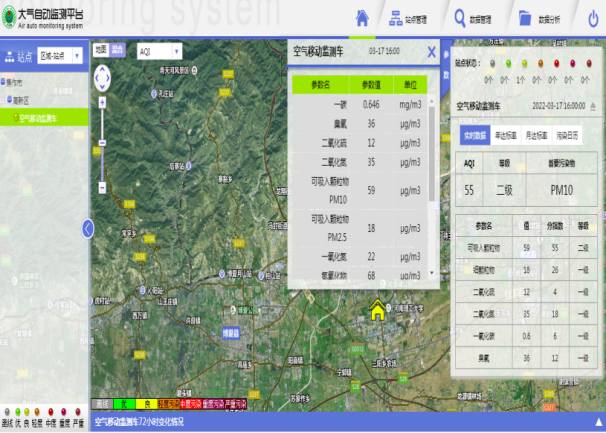The height and width of the screenshot is (433, 606).
Task: Go to the Home page icon
Action: coord(363,18)
